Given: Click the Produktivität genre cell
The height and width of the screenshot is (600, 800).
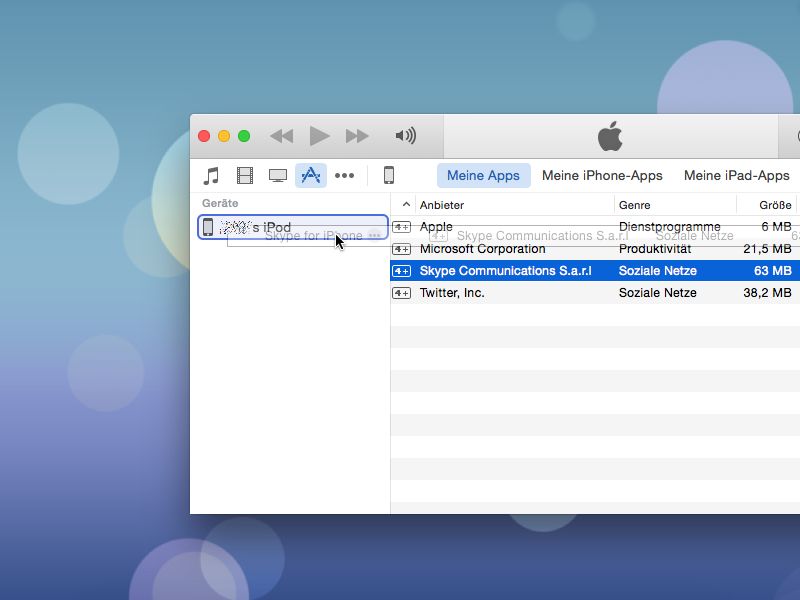Looking at the screenshot, I should [655, 249].
